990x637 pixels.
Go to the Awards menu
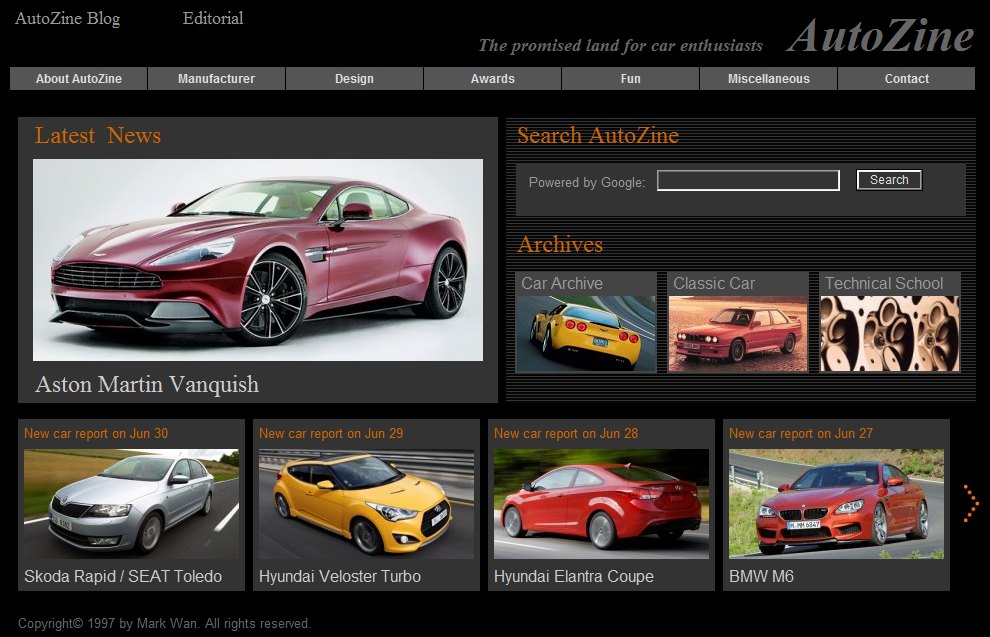click(492, 79)
